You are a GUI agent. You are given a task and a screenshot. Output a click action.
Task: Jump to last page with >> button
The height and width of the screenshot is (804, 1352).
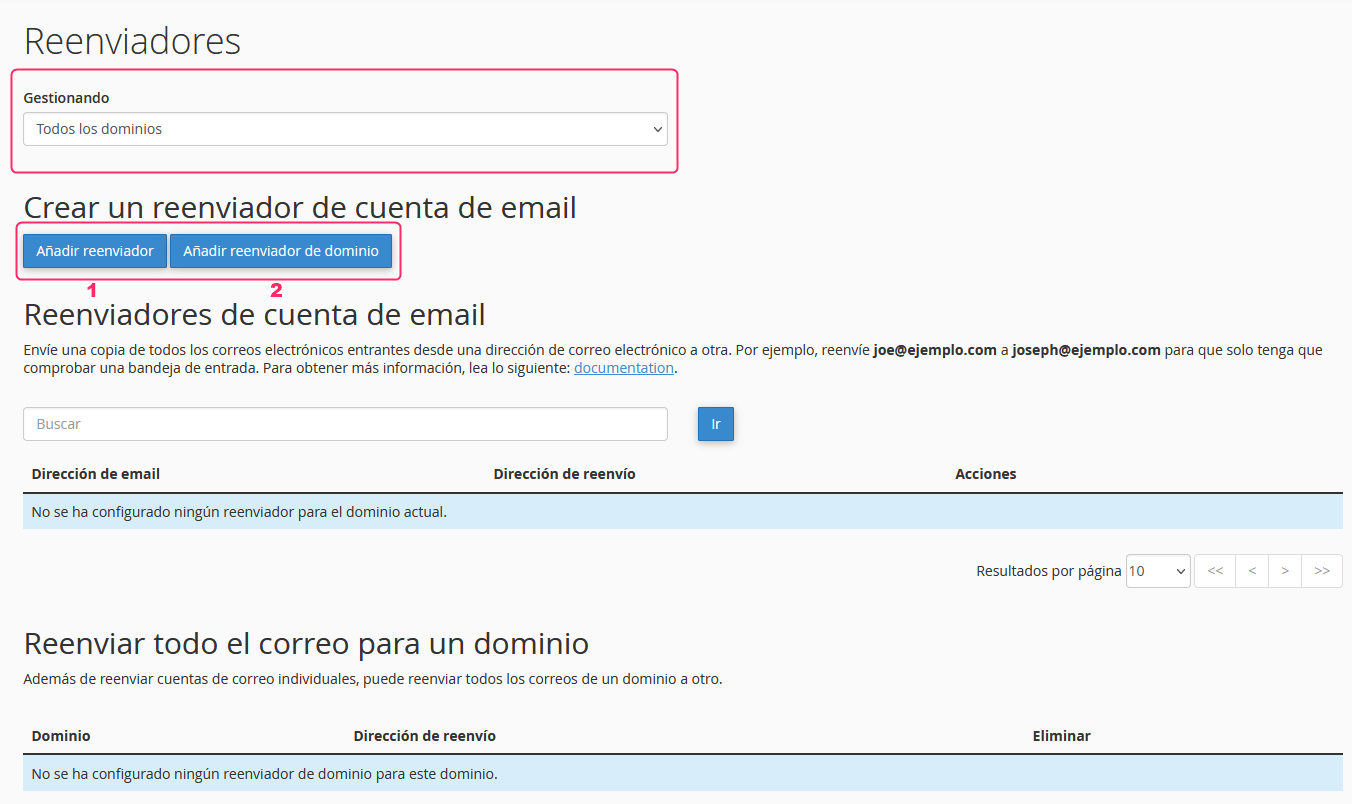1322,571
